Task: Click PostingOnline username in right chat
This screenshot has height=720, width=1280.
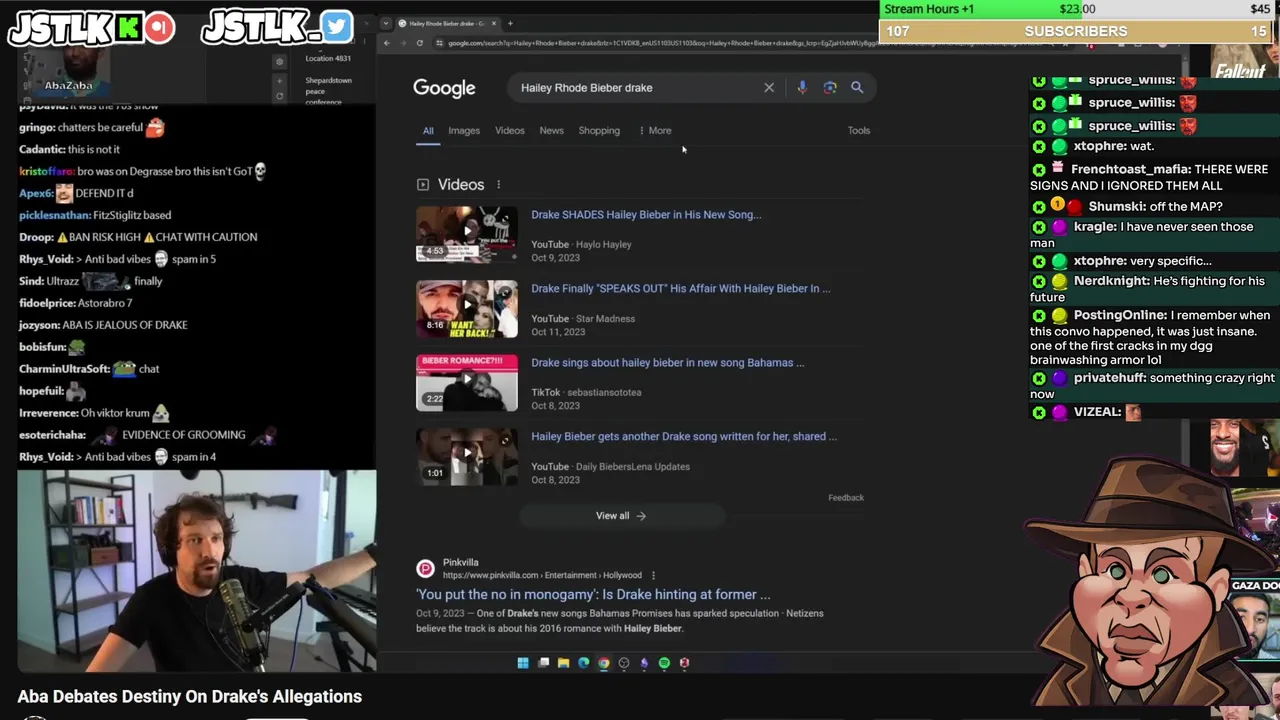Action: [x=1120, y=316]
